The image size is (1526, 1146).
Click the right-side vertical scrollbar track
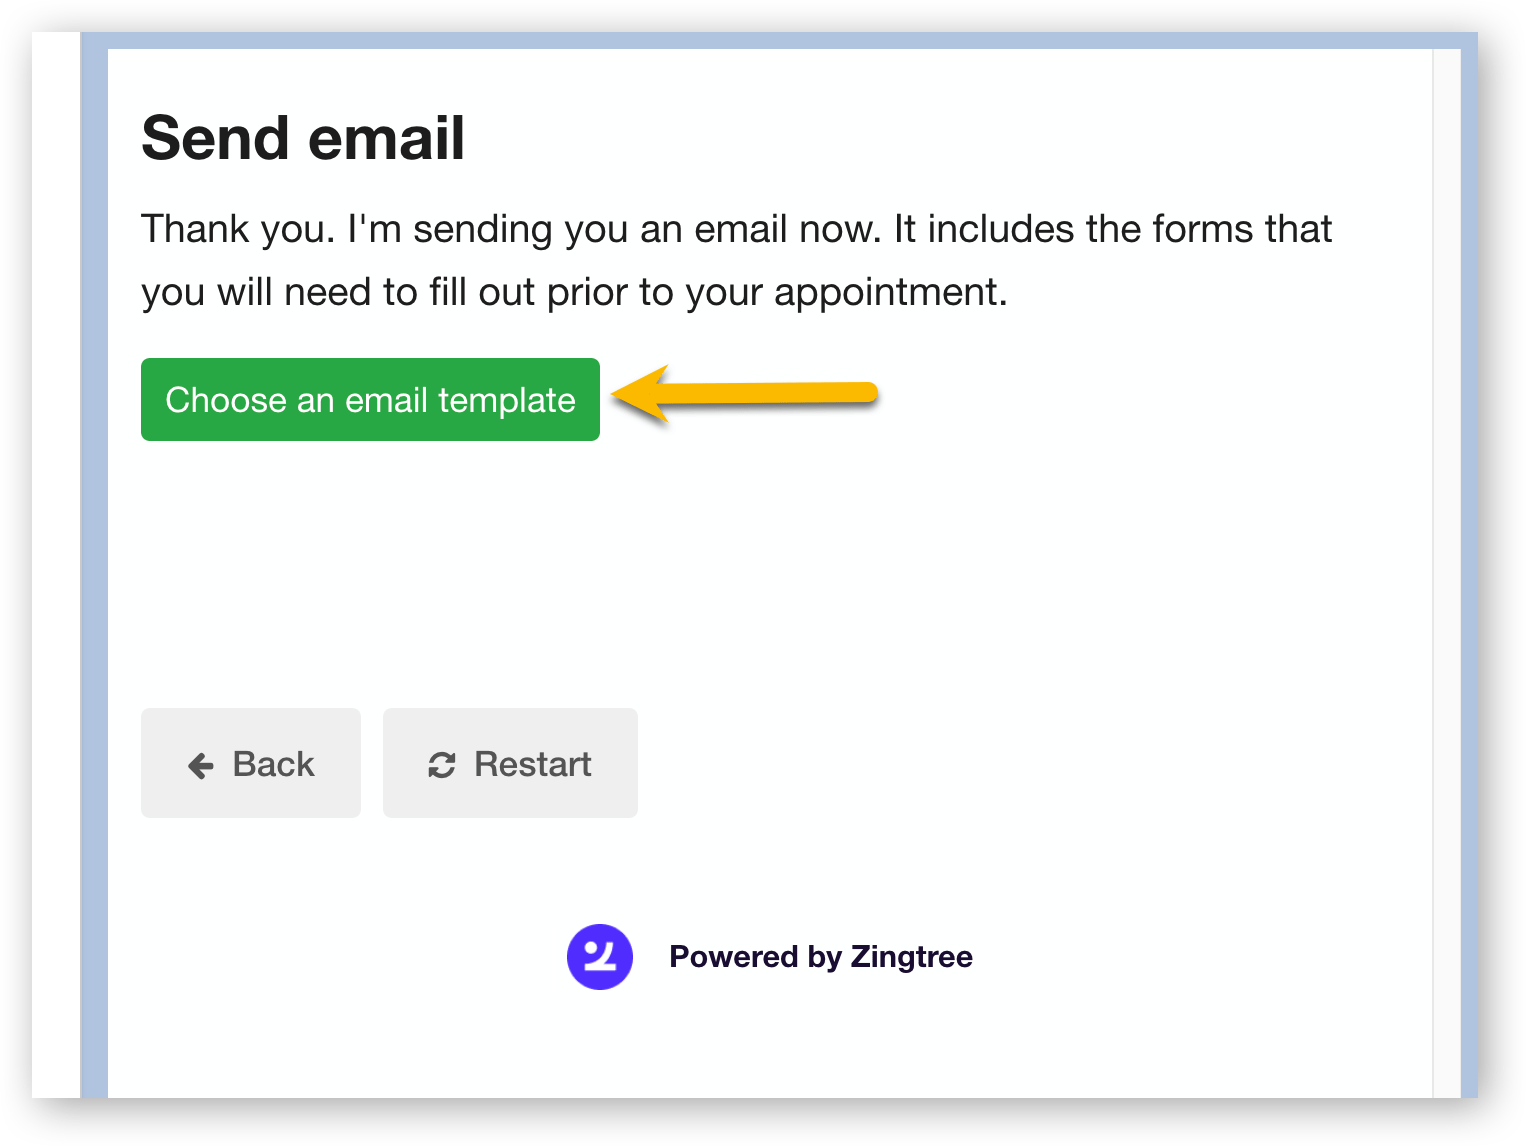1446,573
